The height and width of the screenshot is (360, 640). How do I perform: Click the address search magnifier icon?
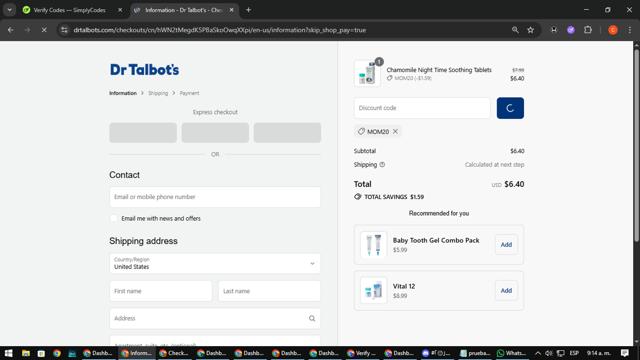pyautogui.click(x=312, y=318)
